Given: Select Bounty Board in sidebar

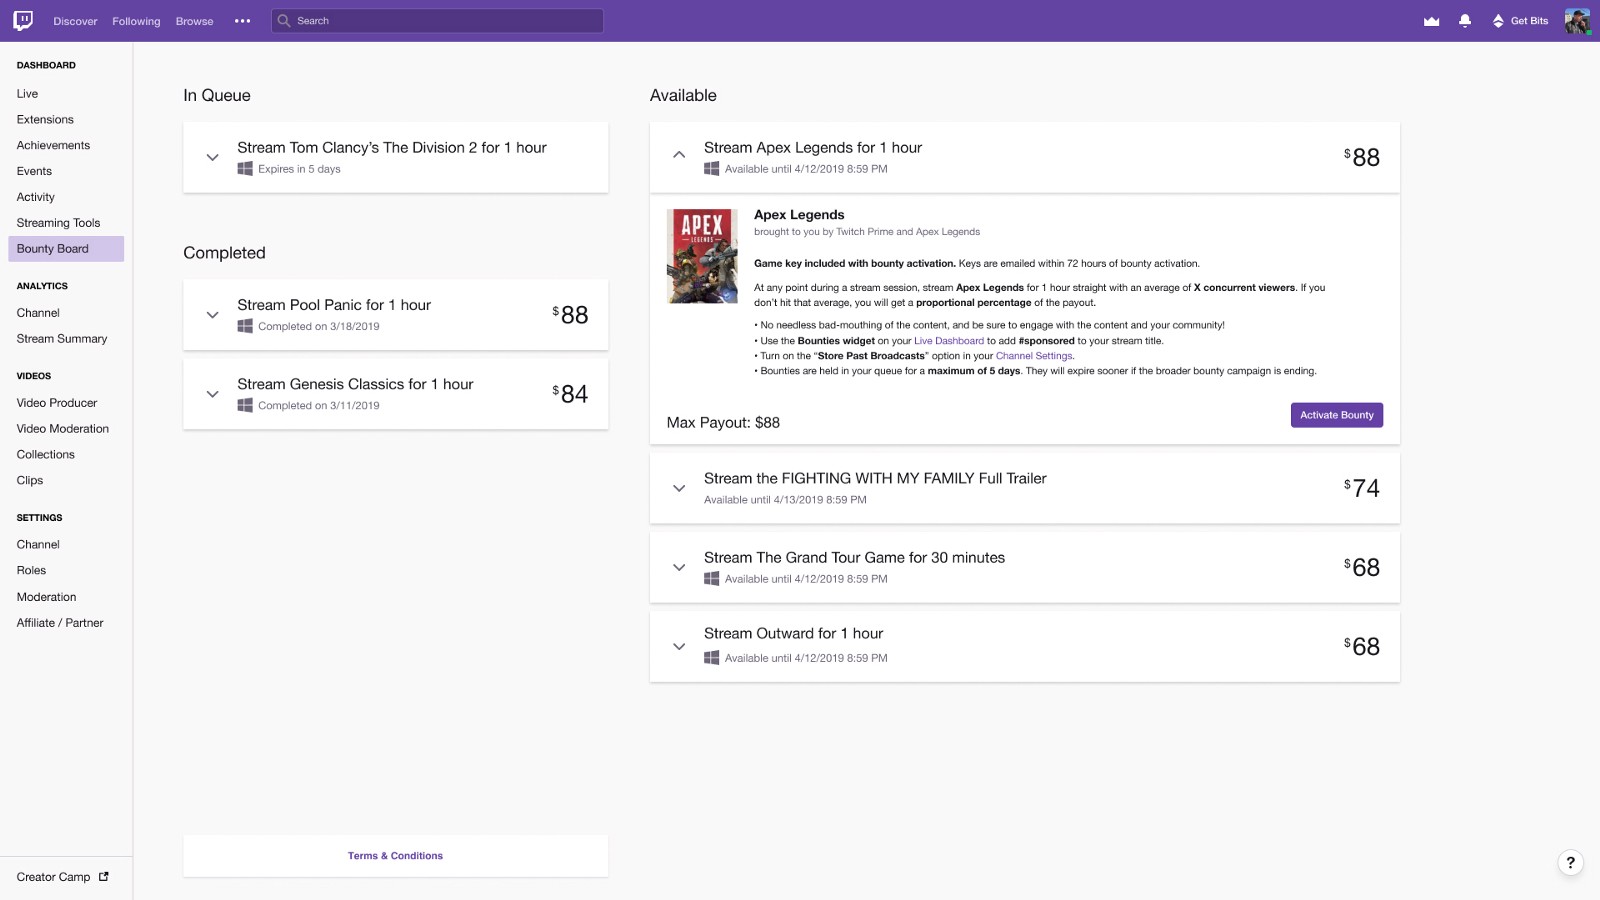Looking at the screenshot, I should coord(66,249).
